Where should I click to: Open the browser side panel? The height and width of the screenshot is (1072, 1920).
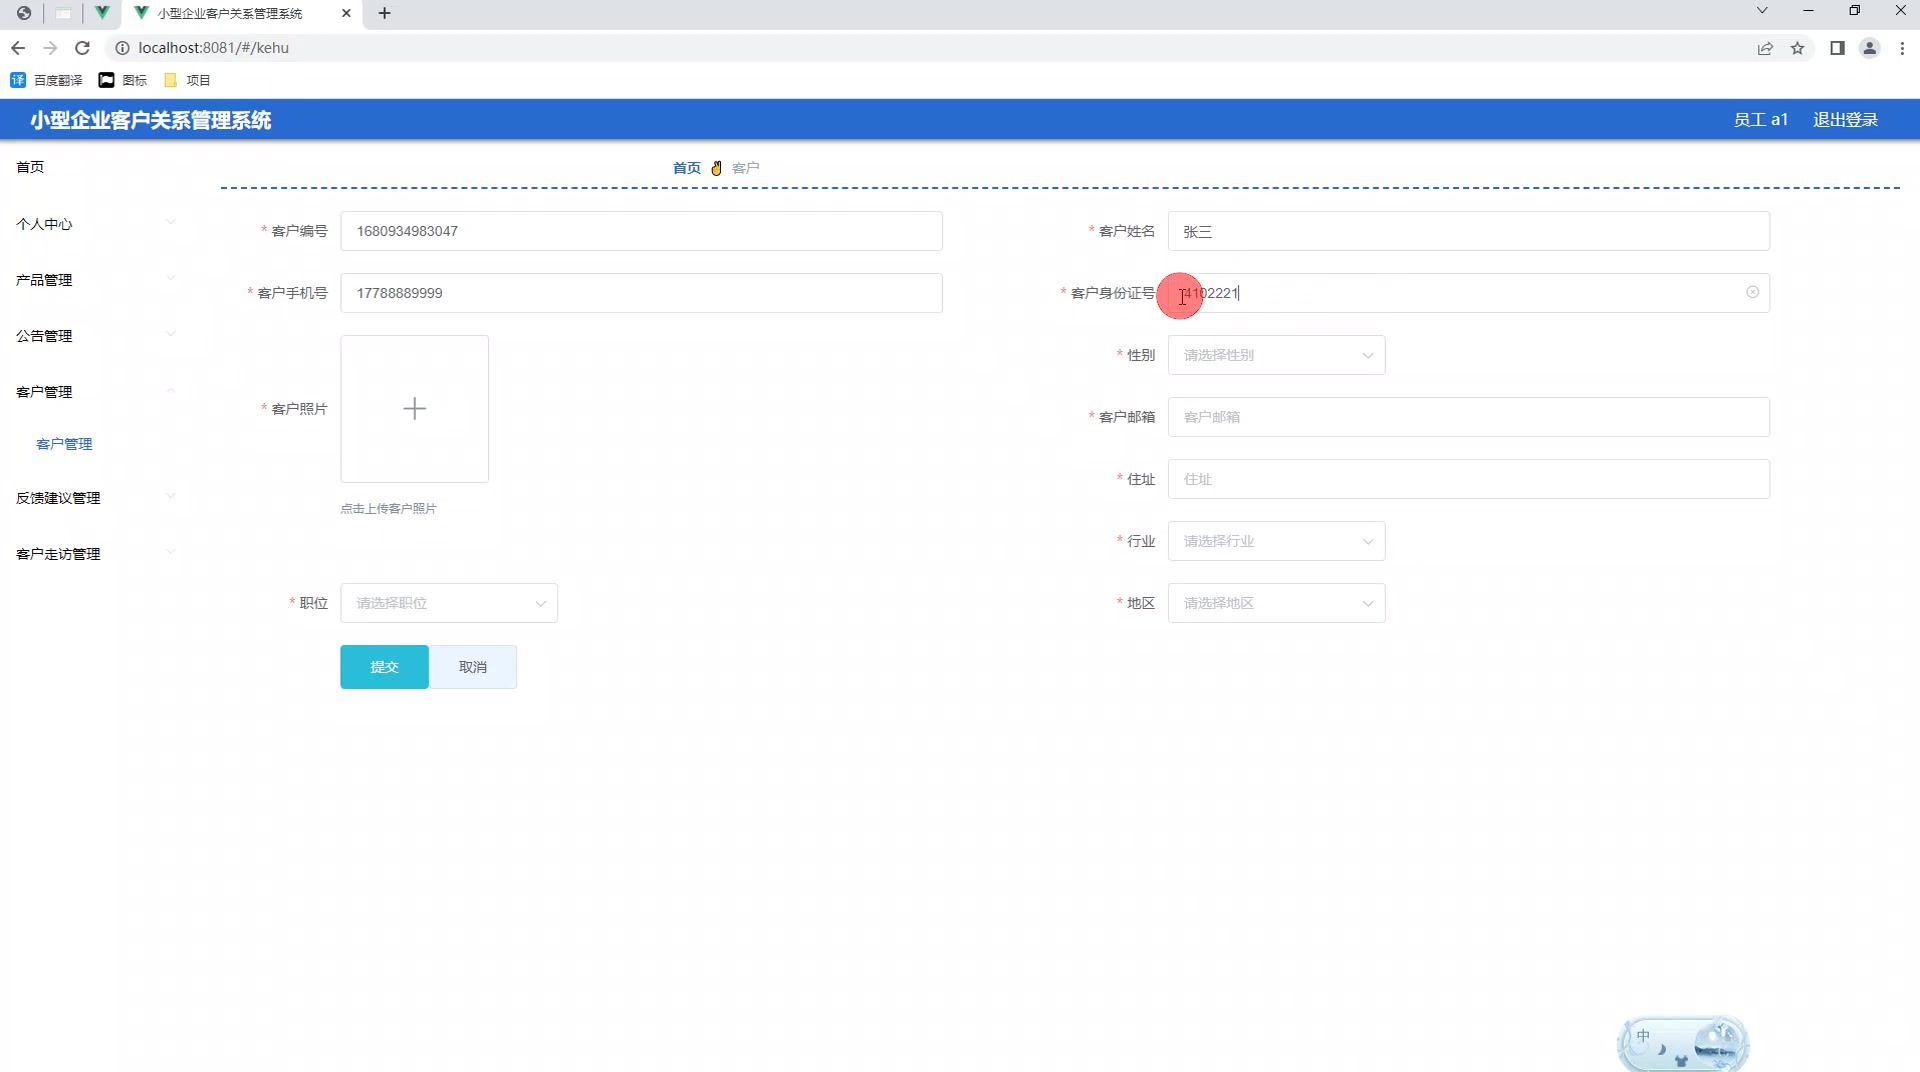[1837, 48]
